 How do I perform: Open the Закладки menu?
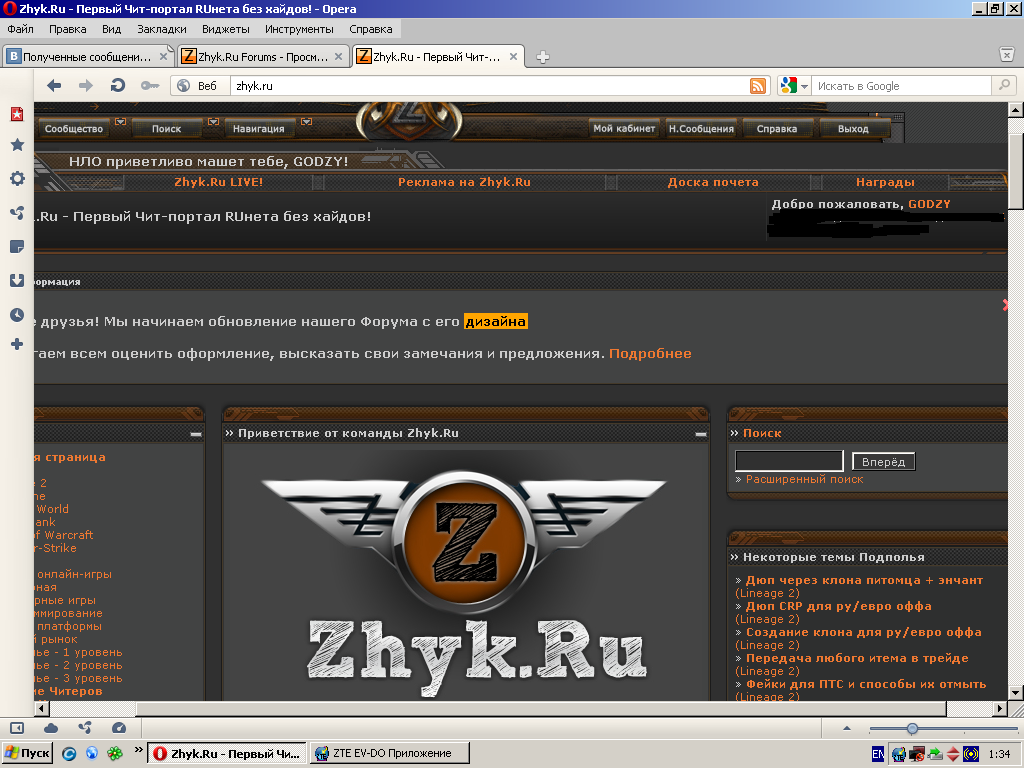pos(161,29)
